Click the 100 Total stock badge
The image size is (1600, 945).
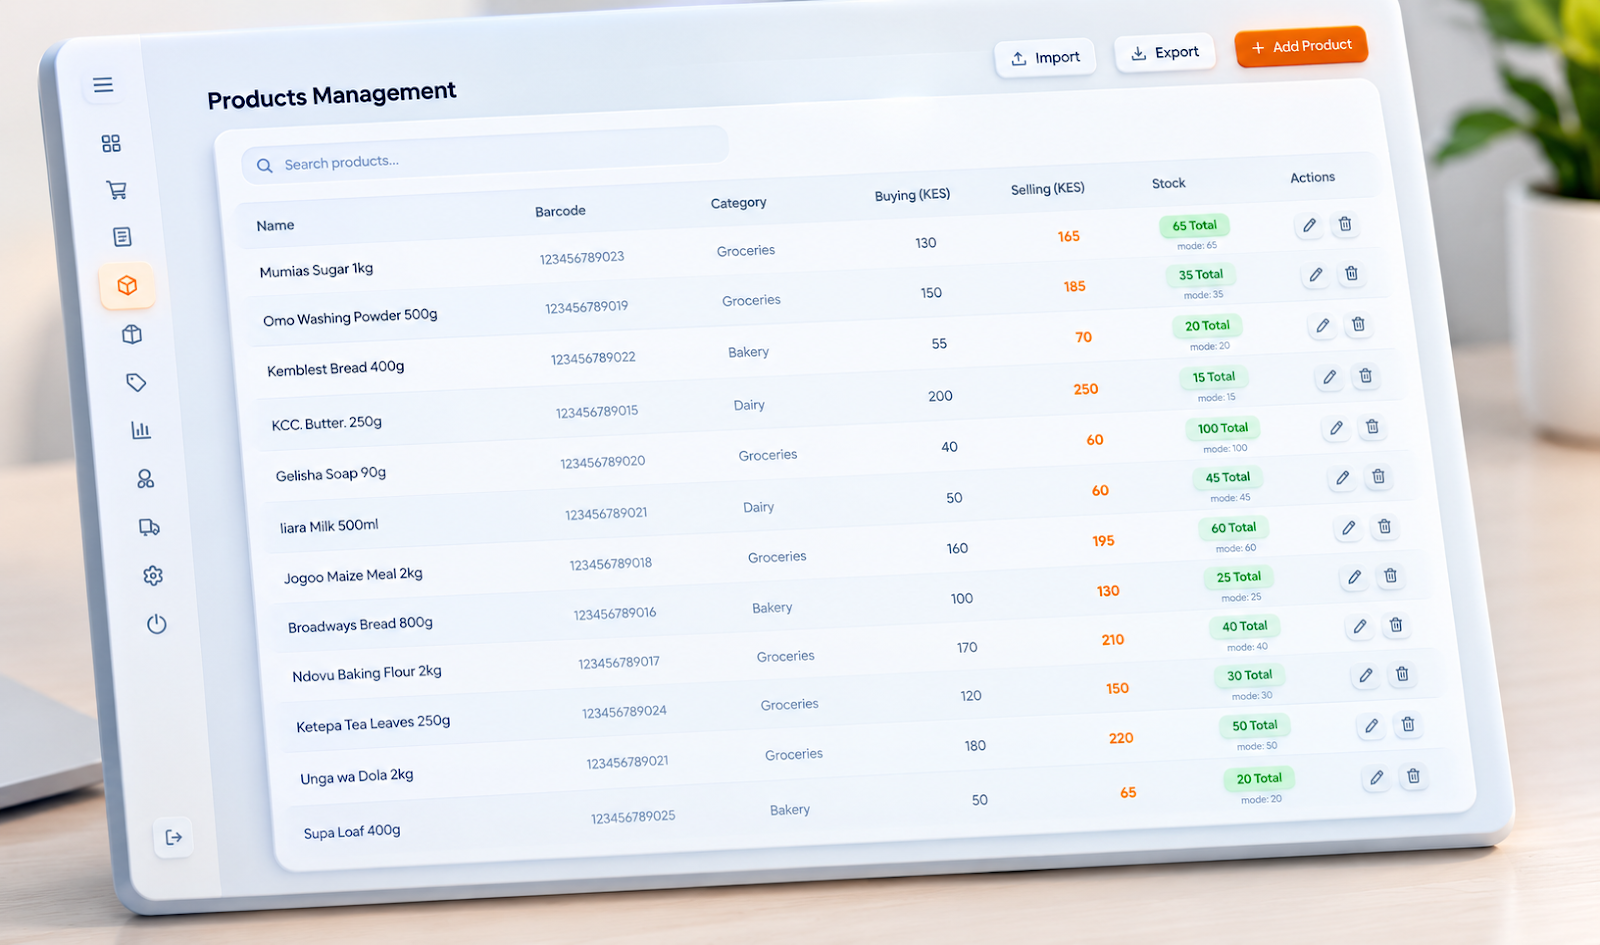tap(1222, 428)
